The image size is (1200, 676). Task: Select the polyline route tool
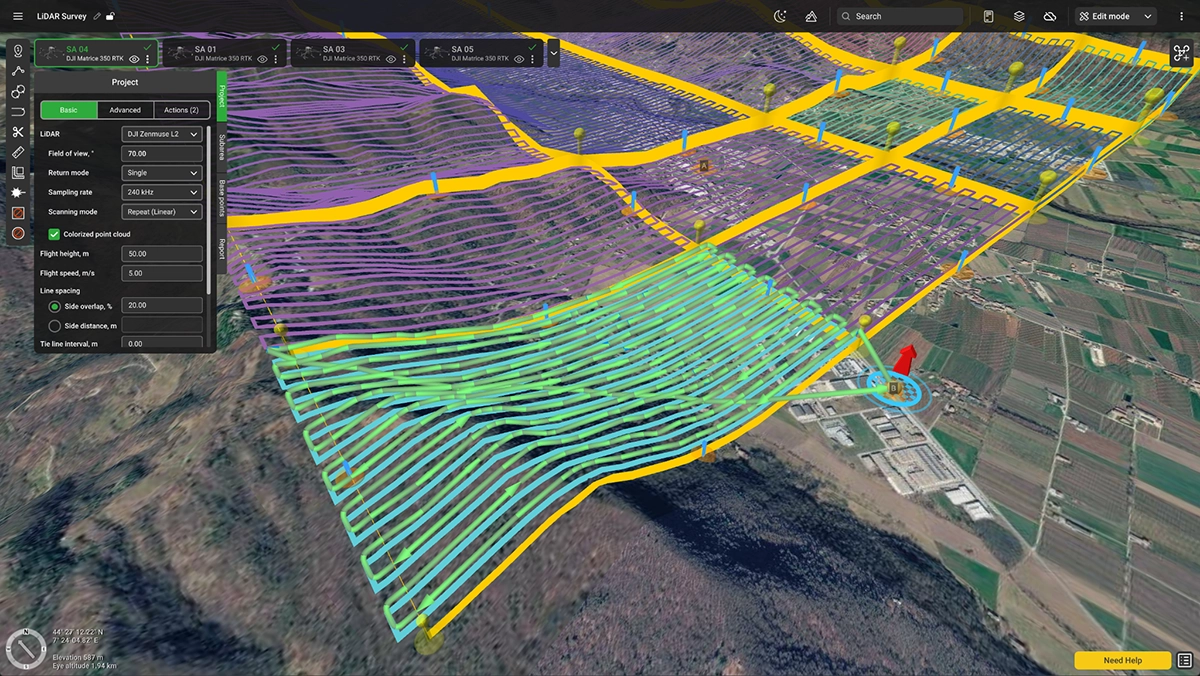click(x=18, y=71)
